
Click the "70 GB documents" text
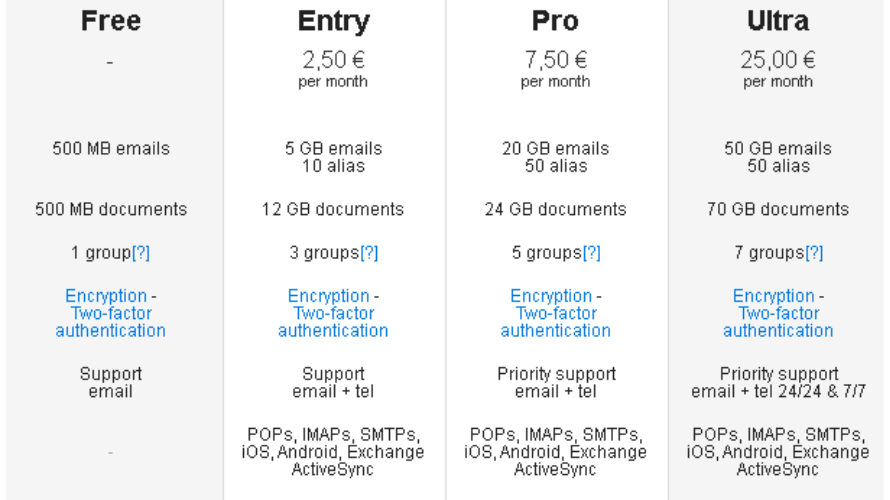pyautogui.click(x=778, y=209)
